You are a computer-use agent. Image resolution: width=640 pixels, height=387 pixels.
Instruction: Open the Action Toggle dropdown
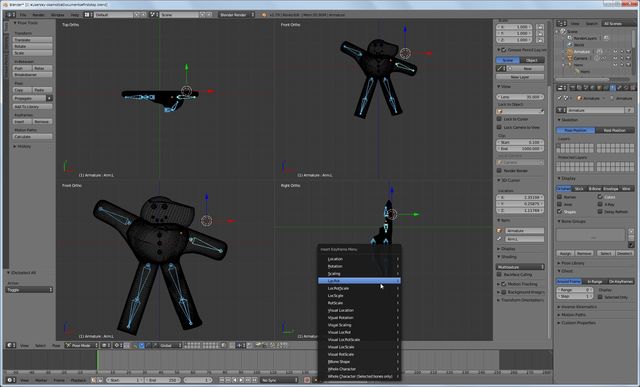pos(29,289)
